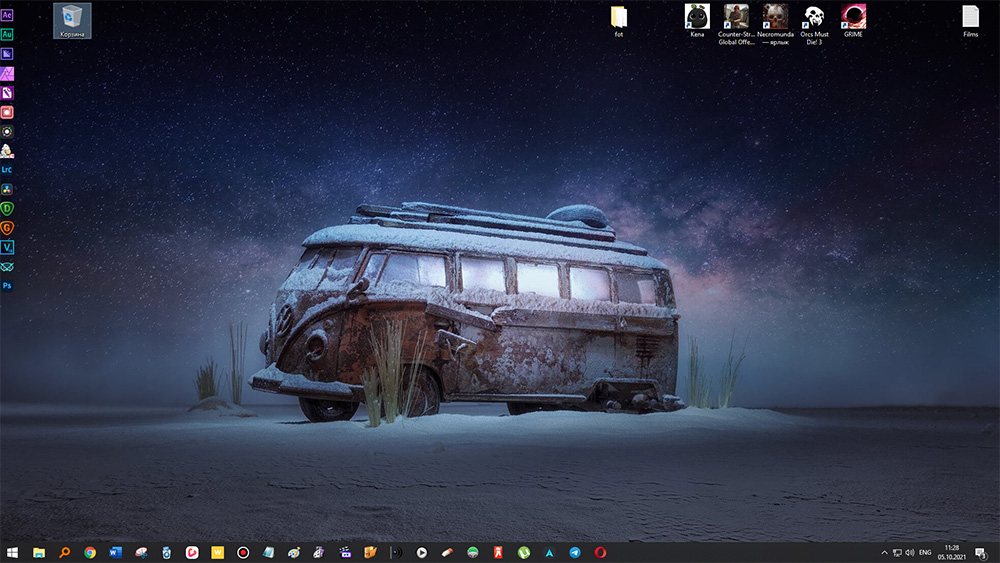Launch uTorrent from the taskbar
Screen dimensions: 1000x563
(x=524, y=553)
